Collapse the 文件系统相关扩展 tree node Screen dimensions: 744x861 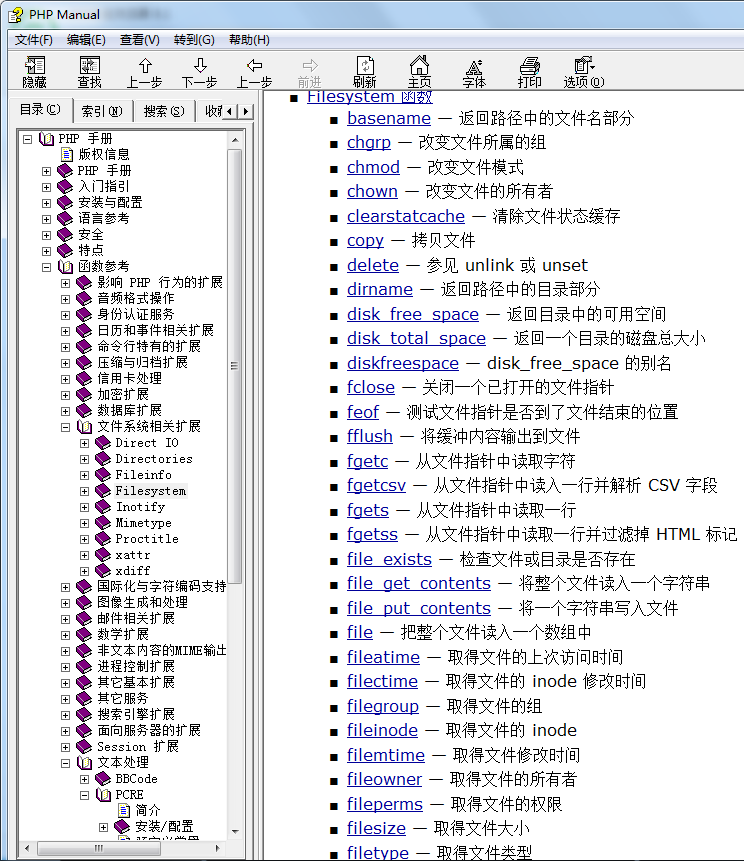[65, 427]
